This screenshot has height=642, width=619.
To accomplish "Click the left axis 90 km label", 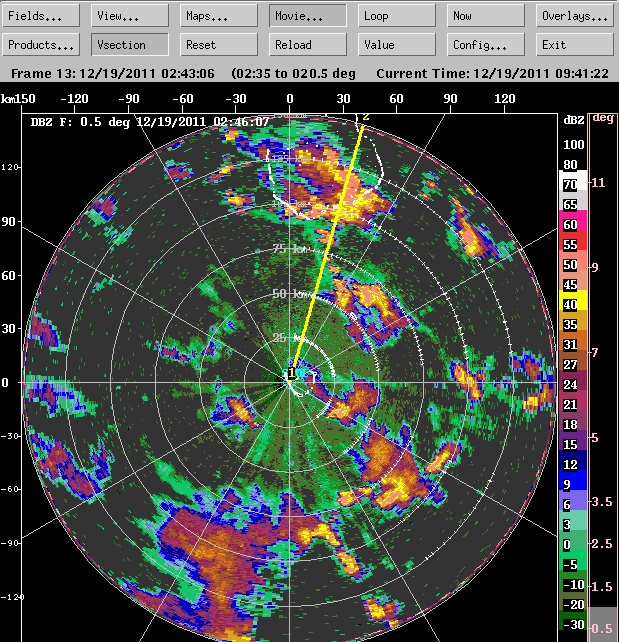I will 9,222.
